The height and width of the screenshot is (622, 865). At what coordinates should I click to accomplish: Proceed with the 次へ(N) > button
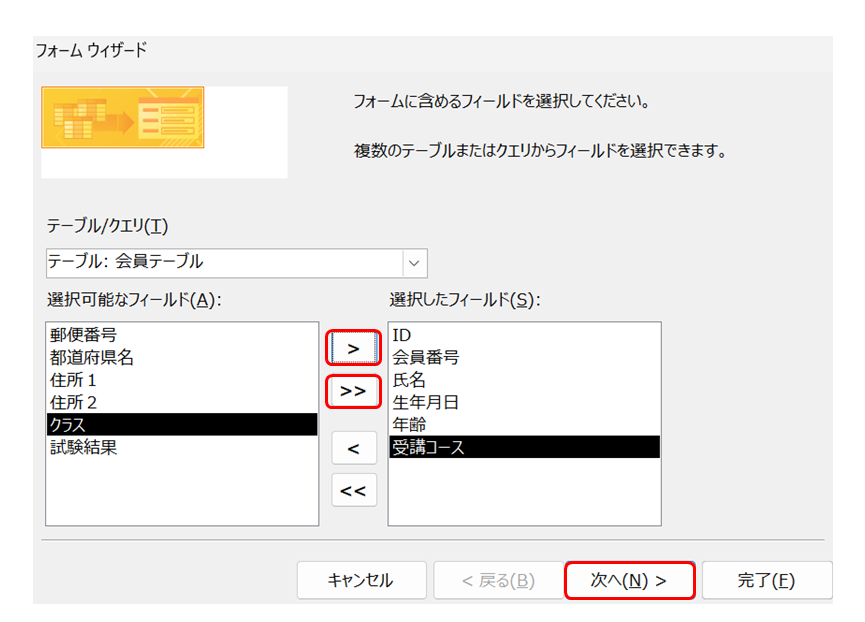(629, 580)
